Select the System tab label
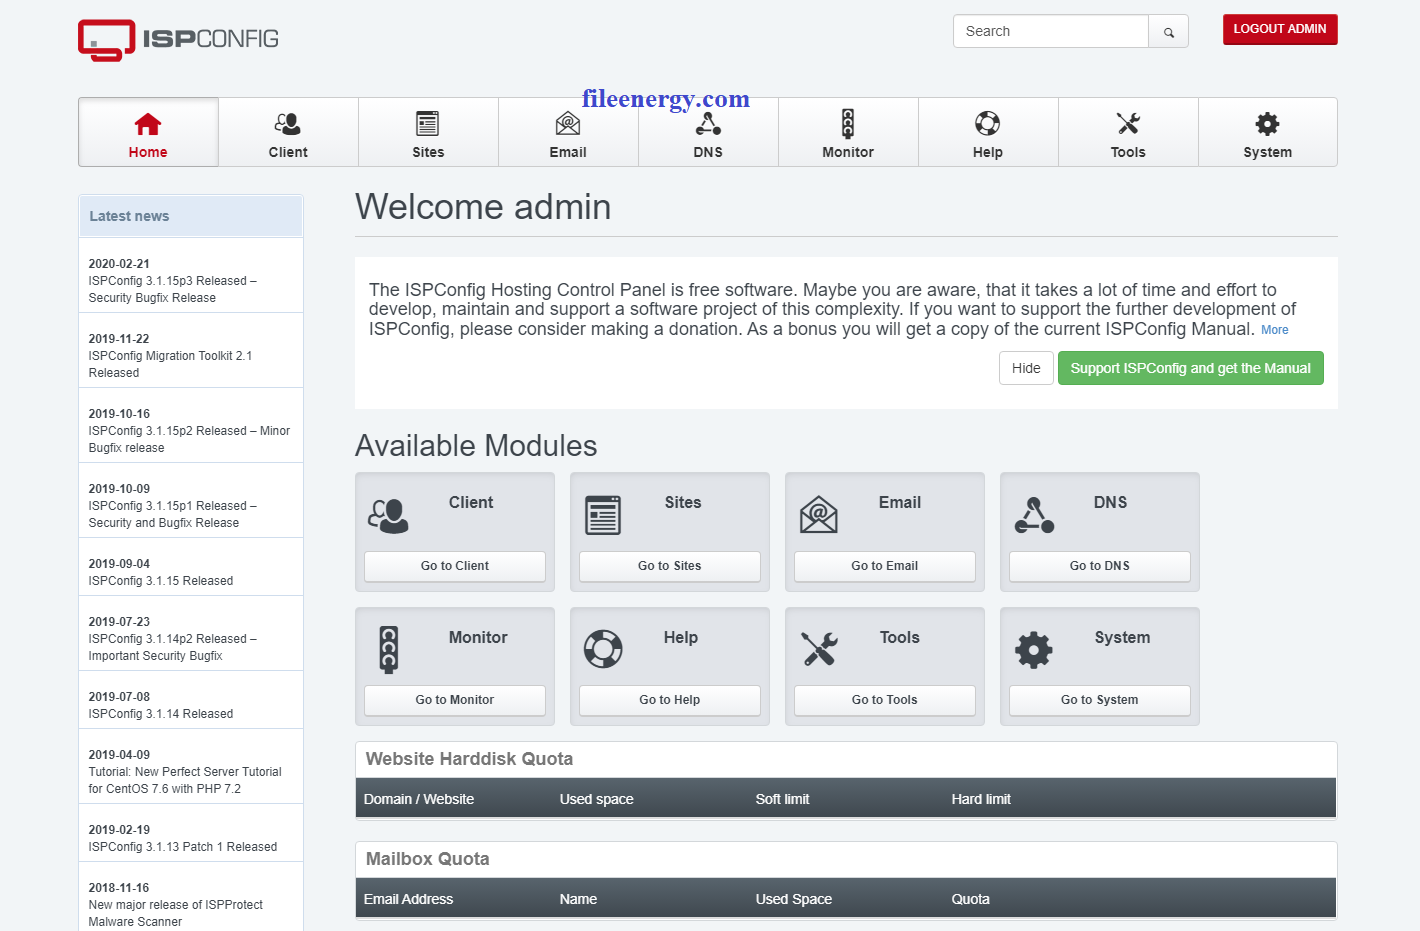This screenshot has width=1420, height=931. pyautogui.click(x=1268, y=152)
